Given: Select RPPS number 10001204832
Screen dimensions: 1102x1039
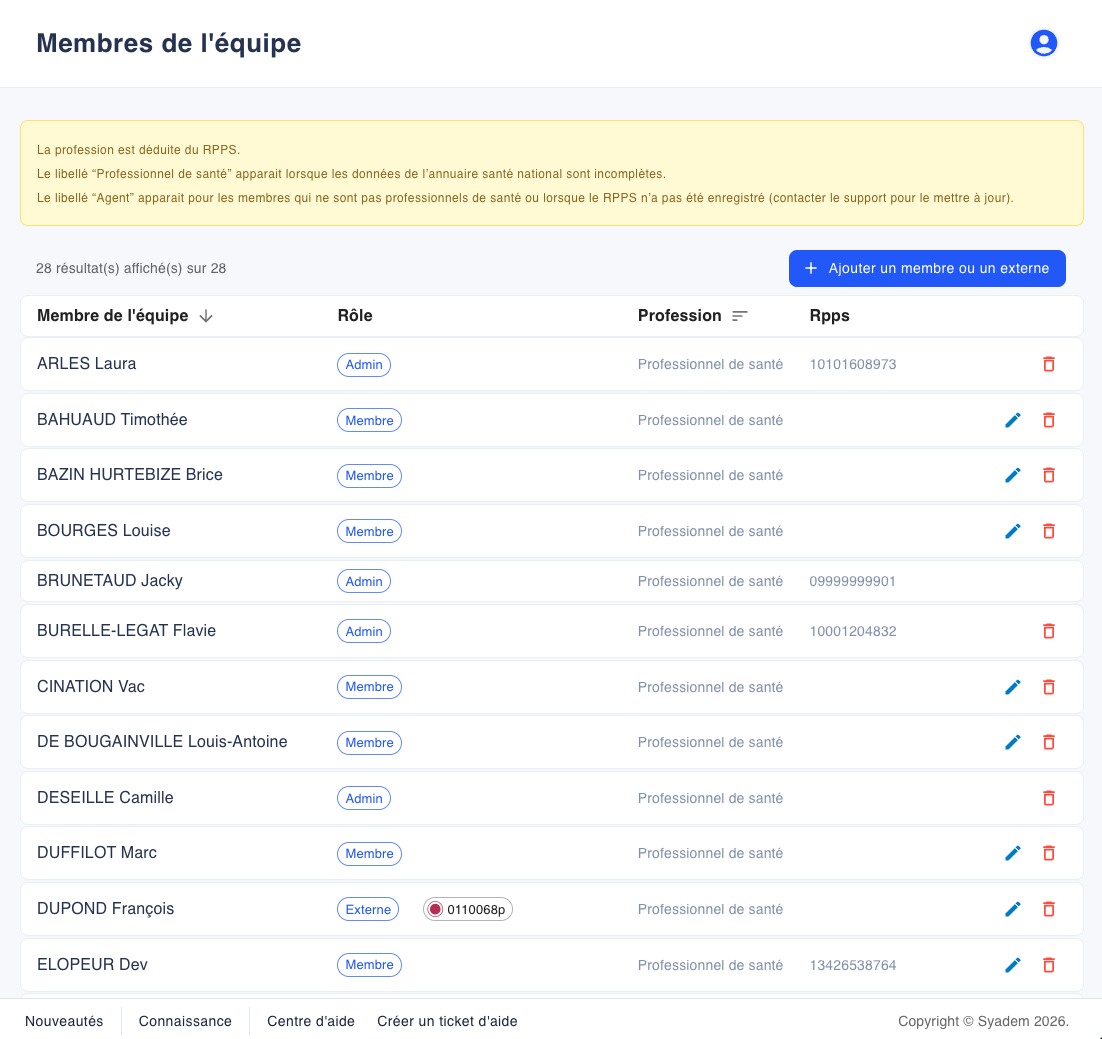Looking at the screenshot, I should tap(853, 631).
